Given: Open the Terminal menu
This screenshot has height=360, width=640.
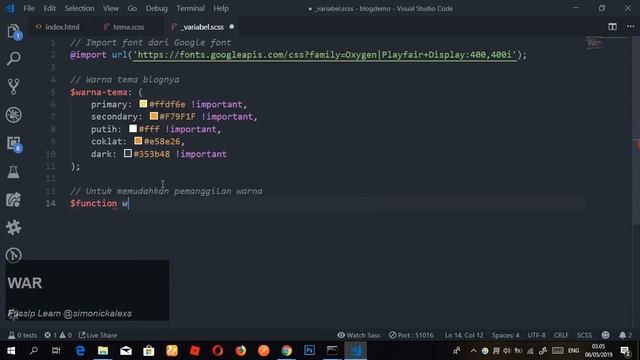Looking at the screenshot, I should [191, 8].
